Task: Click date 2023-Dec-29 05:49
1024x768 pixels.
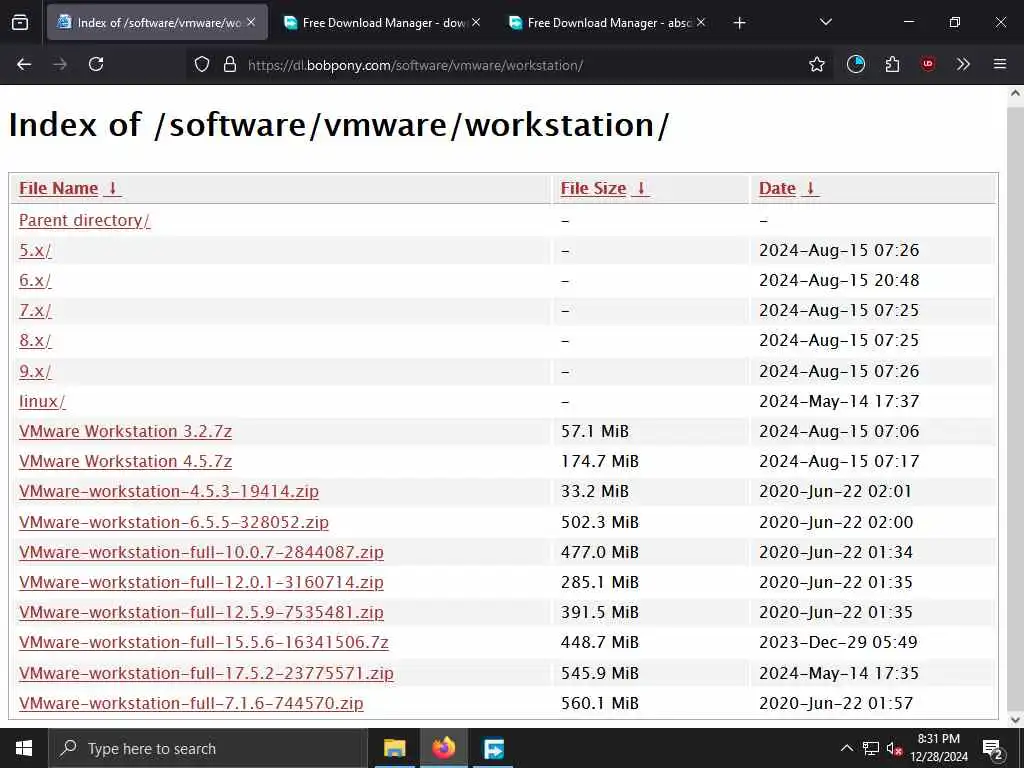Action: click(838, 642)
